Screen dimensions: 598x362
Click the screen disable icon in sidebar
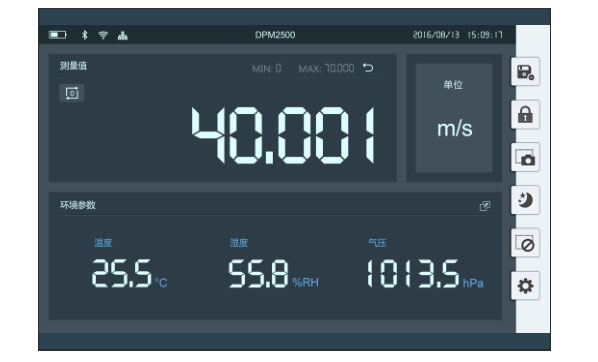pyautogui.click(x=525, y=243)
